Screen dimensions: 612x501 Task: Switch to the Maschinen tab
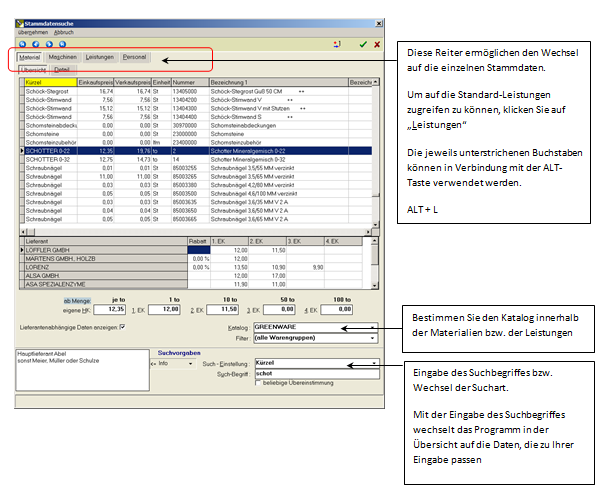pos(62,57)
